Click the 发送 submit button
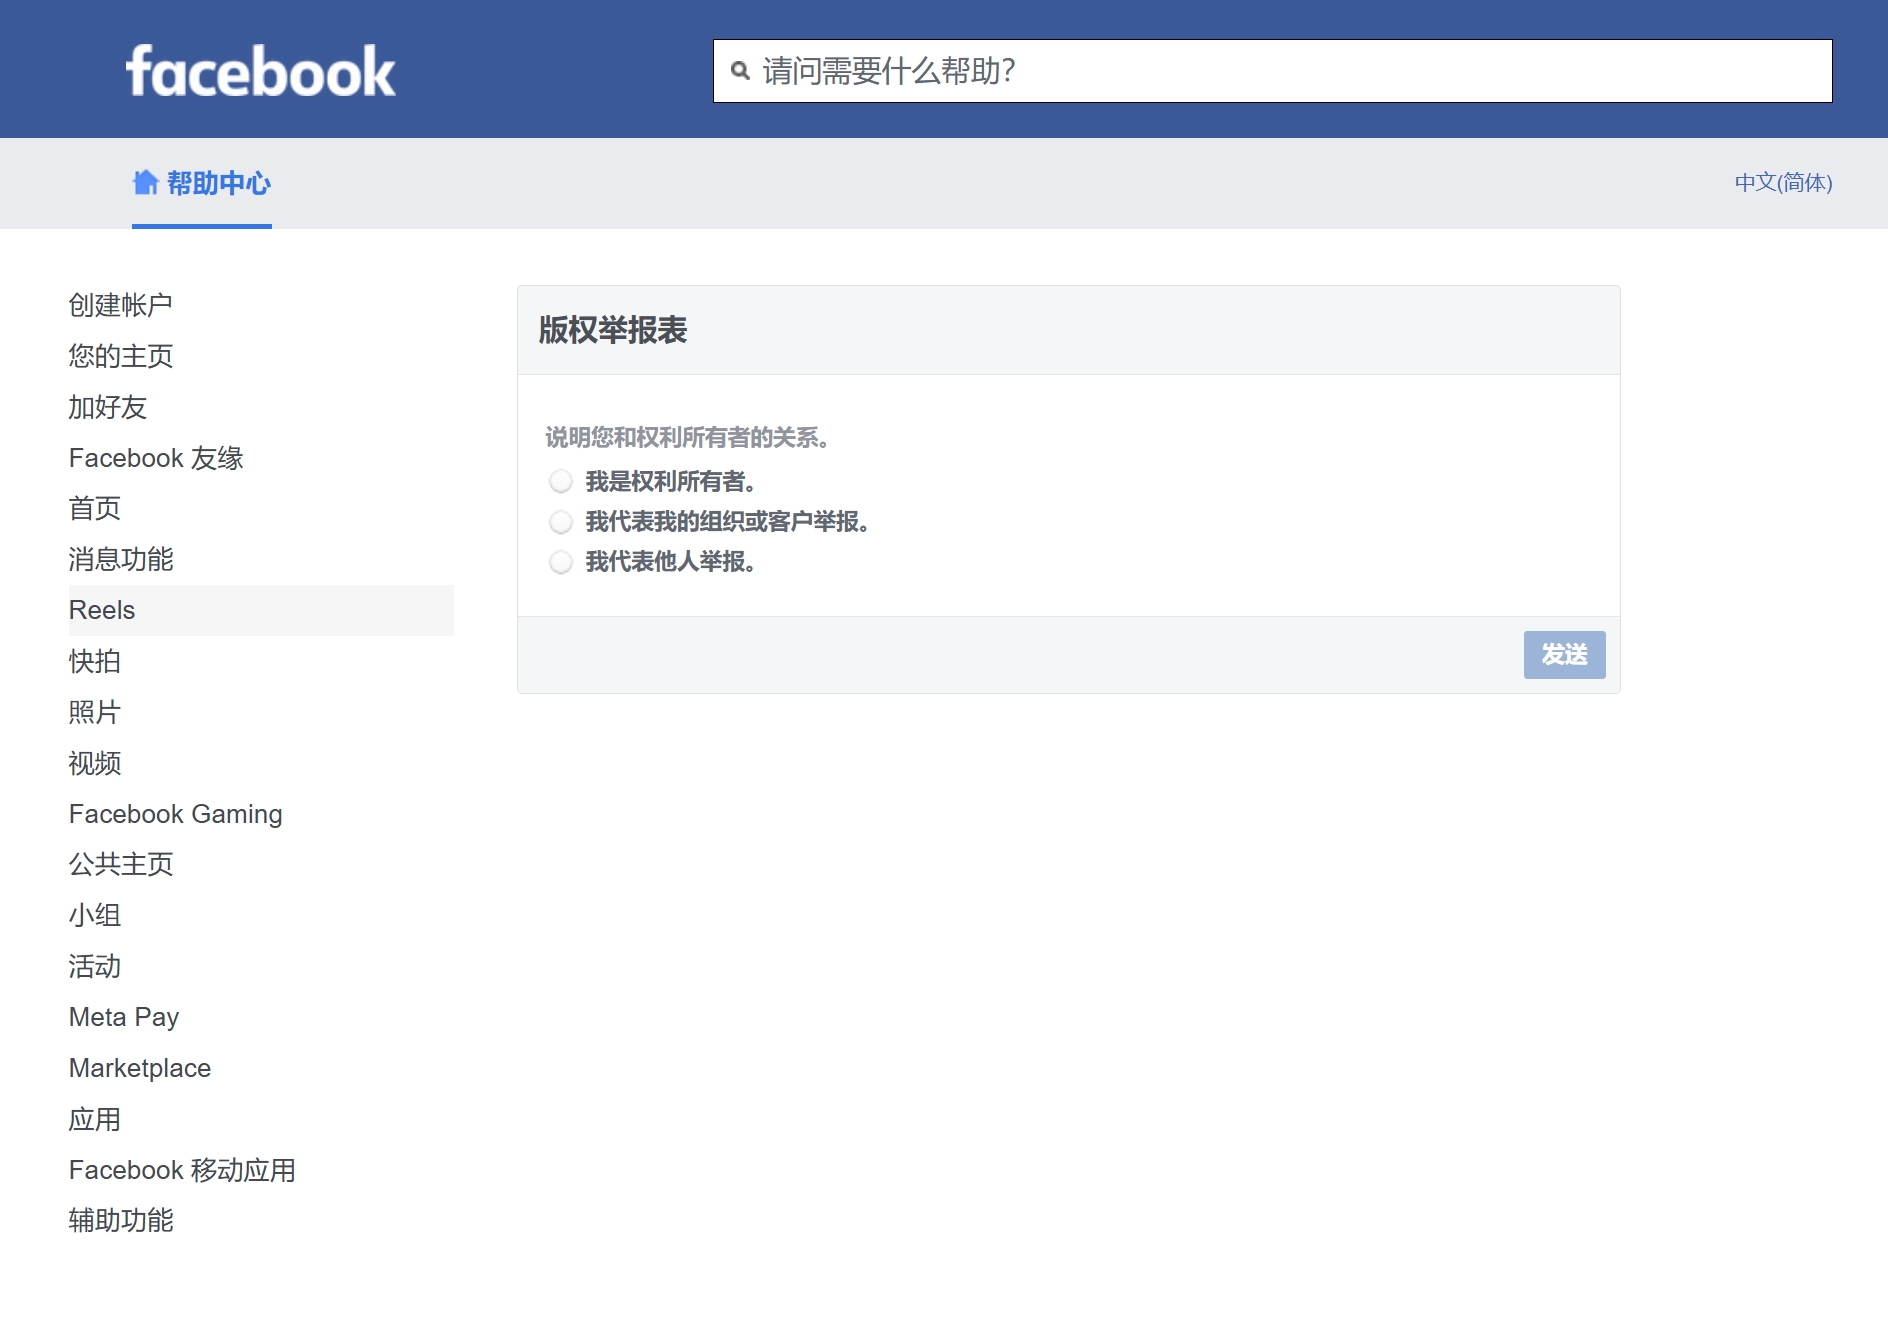1888x1317 pixels. tap(1564, 655)
